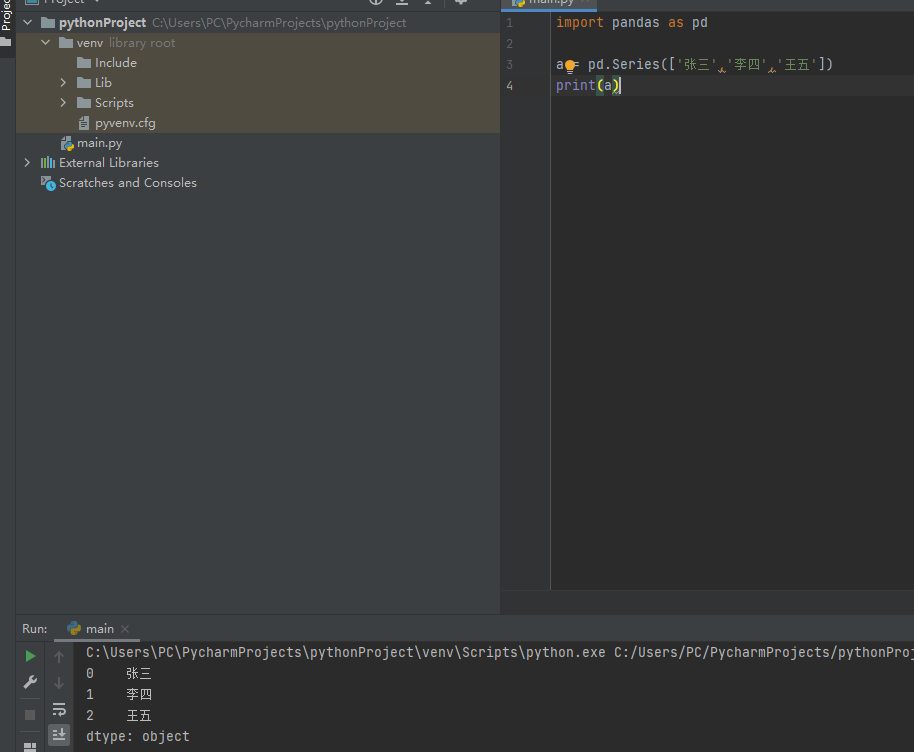The image size is (914, 752).
Task: Toggle the main.py editor tab
Action: [548, 3]
